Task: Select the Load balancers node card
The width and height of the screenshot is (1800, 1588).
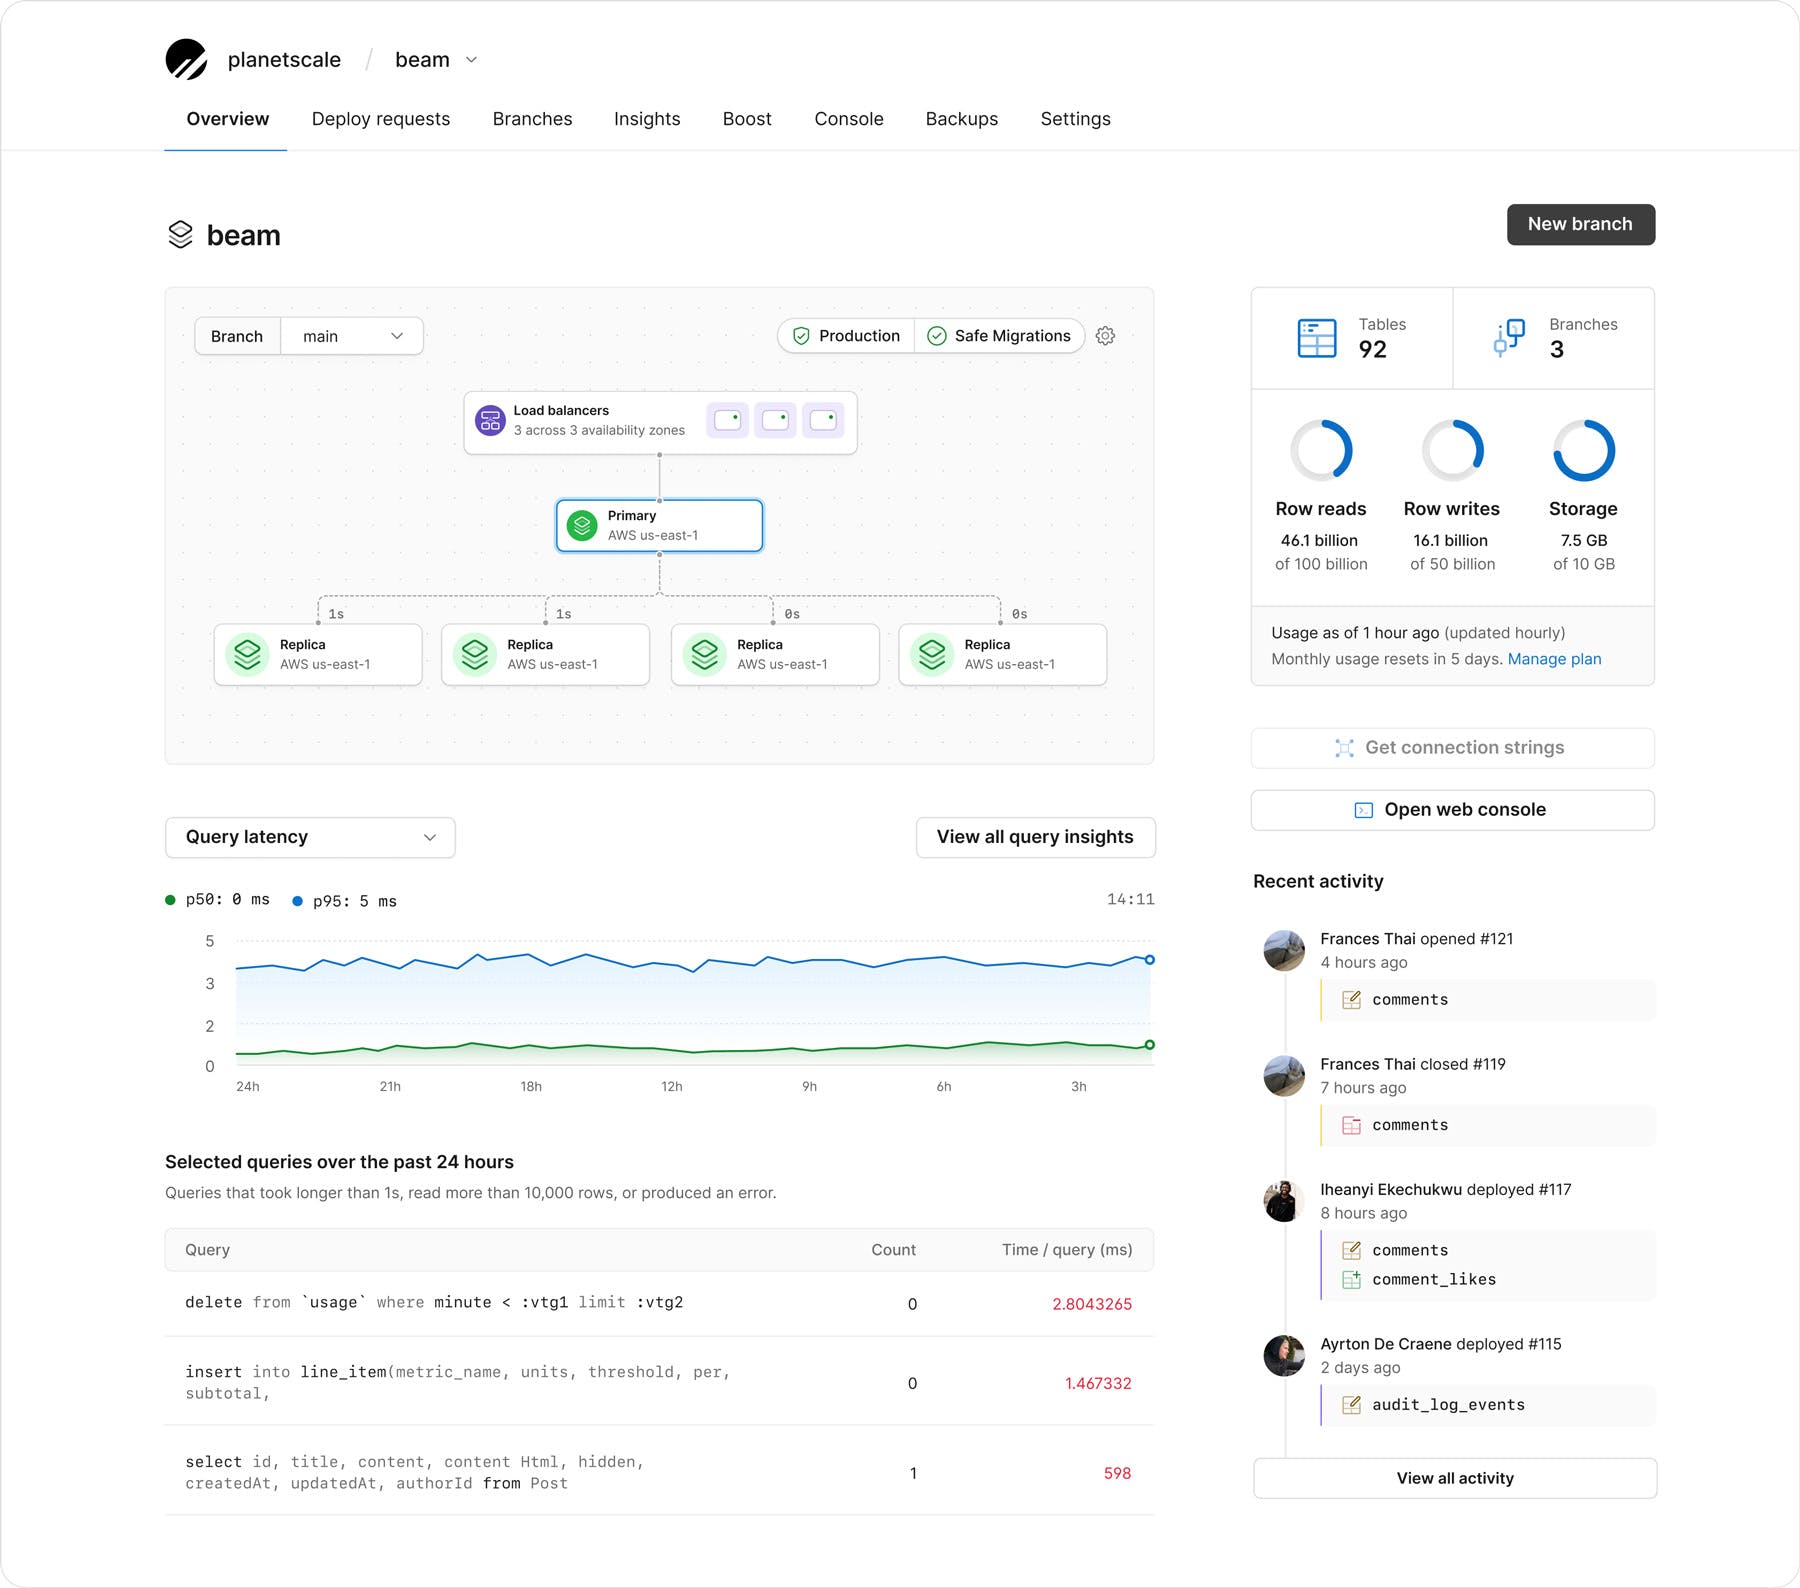Action: click(x=660, y=422)
